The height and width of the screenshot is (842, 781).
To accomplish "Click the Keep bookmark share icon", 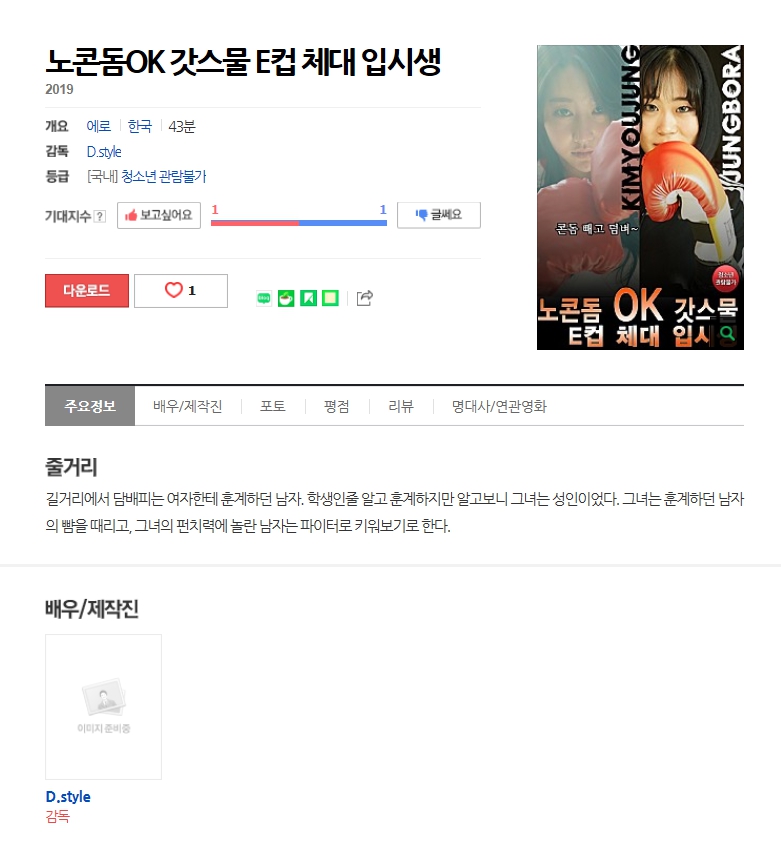I will click(x=308, y=298).
